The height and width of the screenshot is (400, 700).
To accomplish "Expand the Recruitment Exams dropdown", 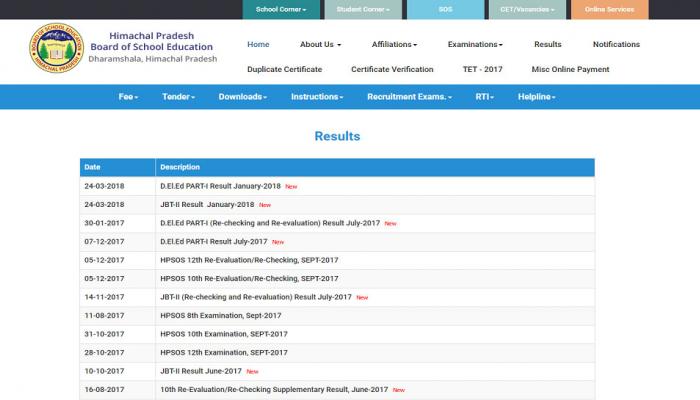I will pos(409,97).
